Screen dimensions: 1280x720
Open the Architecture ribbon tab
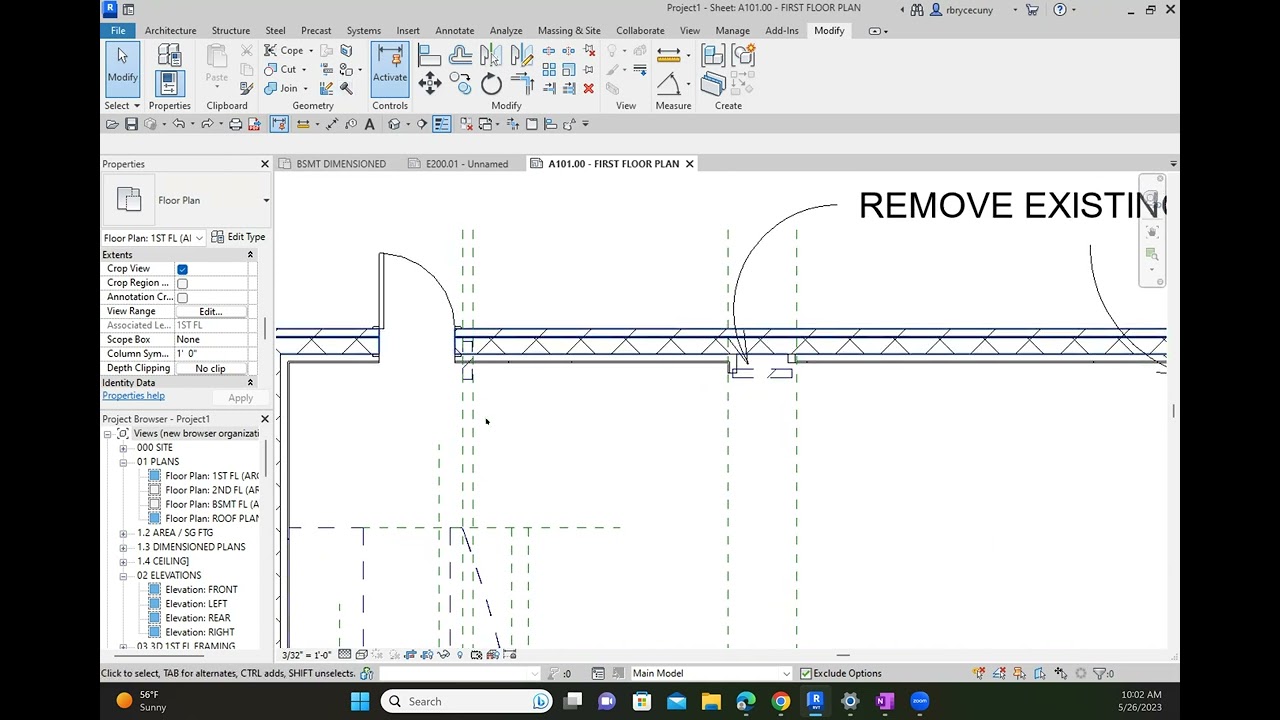tap(170, 31)
